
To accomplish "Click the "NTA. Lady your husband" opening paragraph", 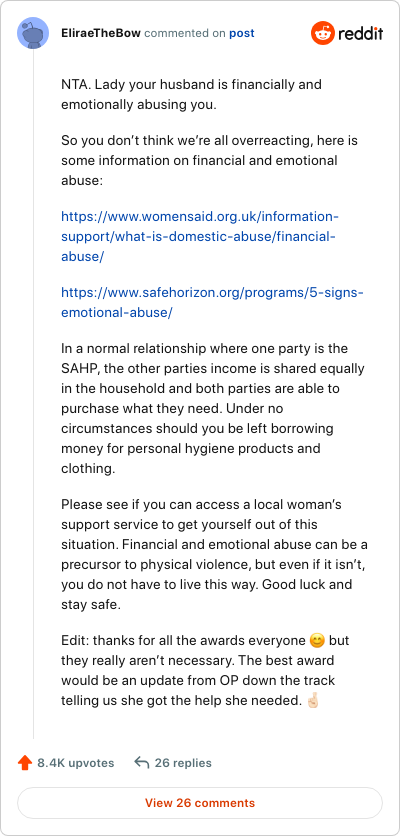I will (x=191, y=94).
